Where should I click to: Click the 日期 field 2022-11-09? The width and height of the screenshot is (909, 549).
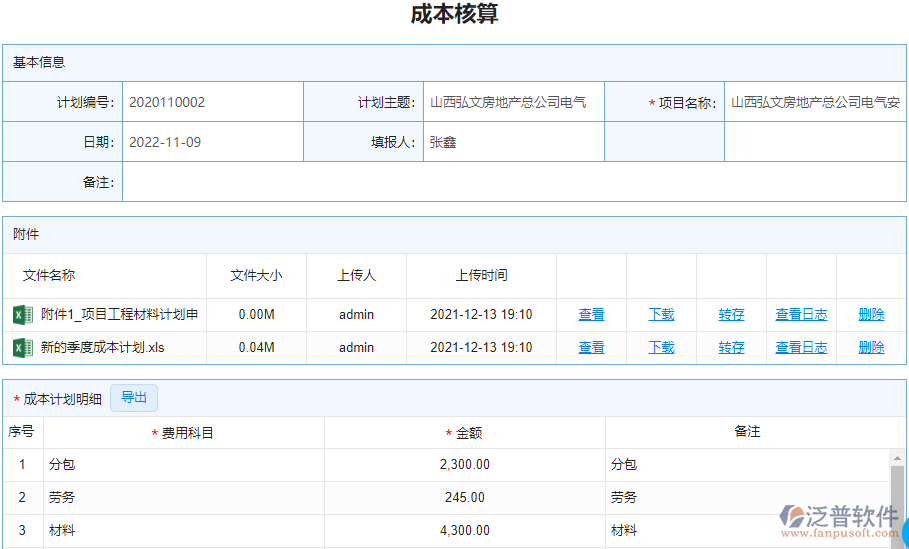point(213,142)
